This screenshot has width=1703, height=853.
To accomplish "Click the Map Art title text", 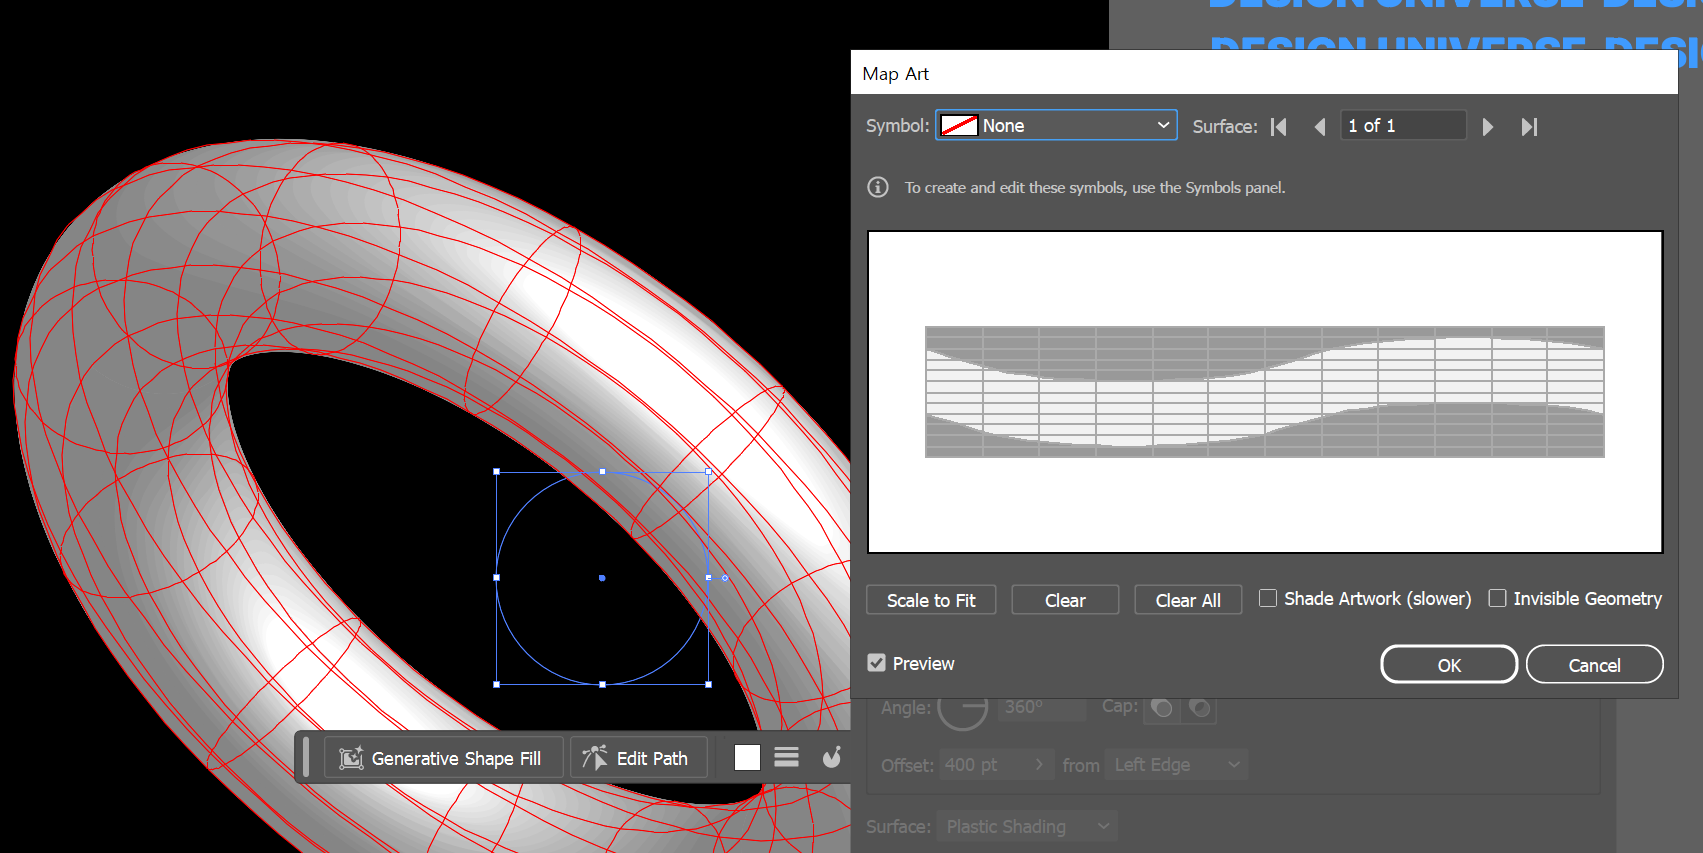I will 896,74.
